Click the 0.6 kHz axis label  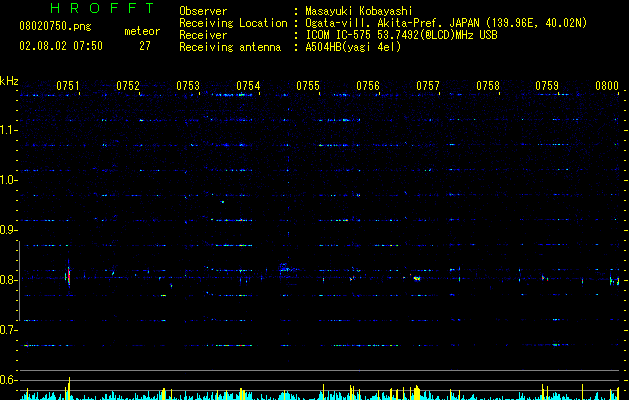coord(9,380)
